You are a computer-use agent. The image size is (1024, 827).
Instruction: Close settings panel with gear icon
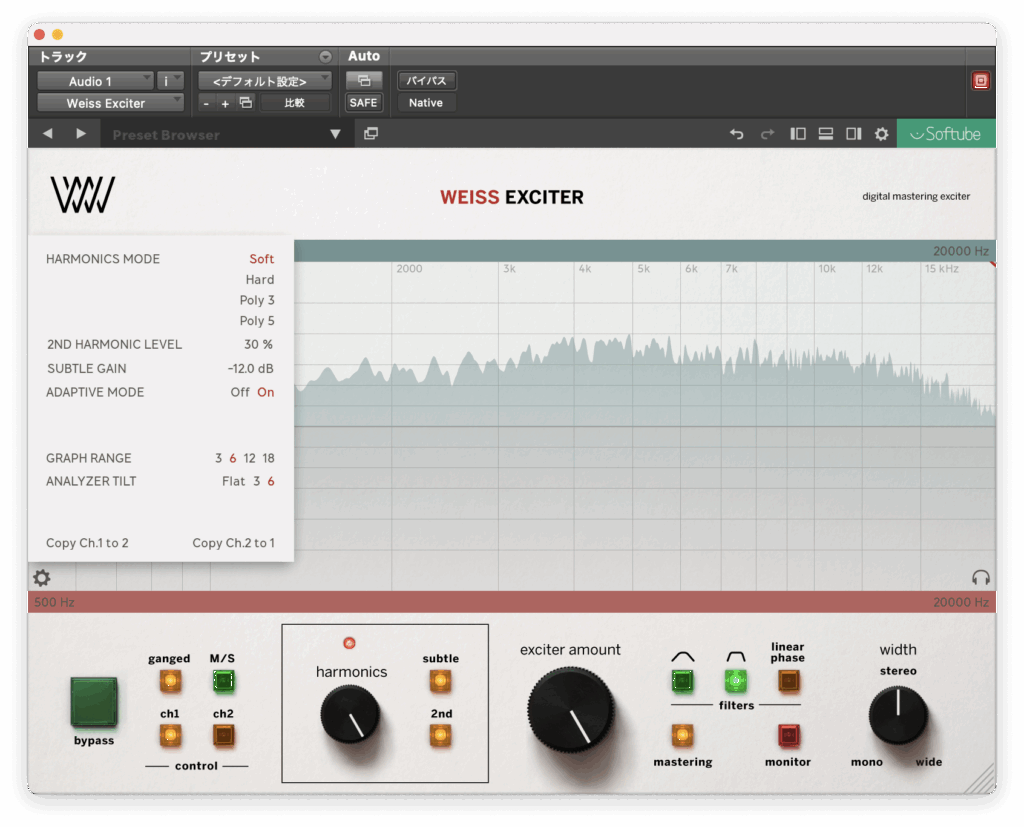click(x=42, y=577)
